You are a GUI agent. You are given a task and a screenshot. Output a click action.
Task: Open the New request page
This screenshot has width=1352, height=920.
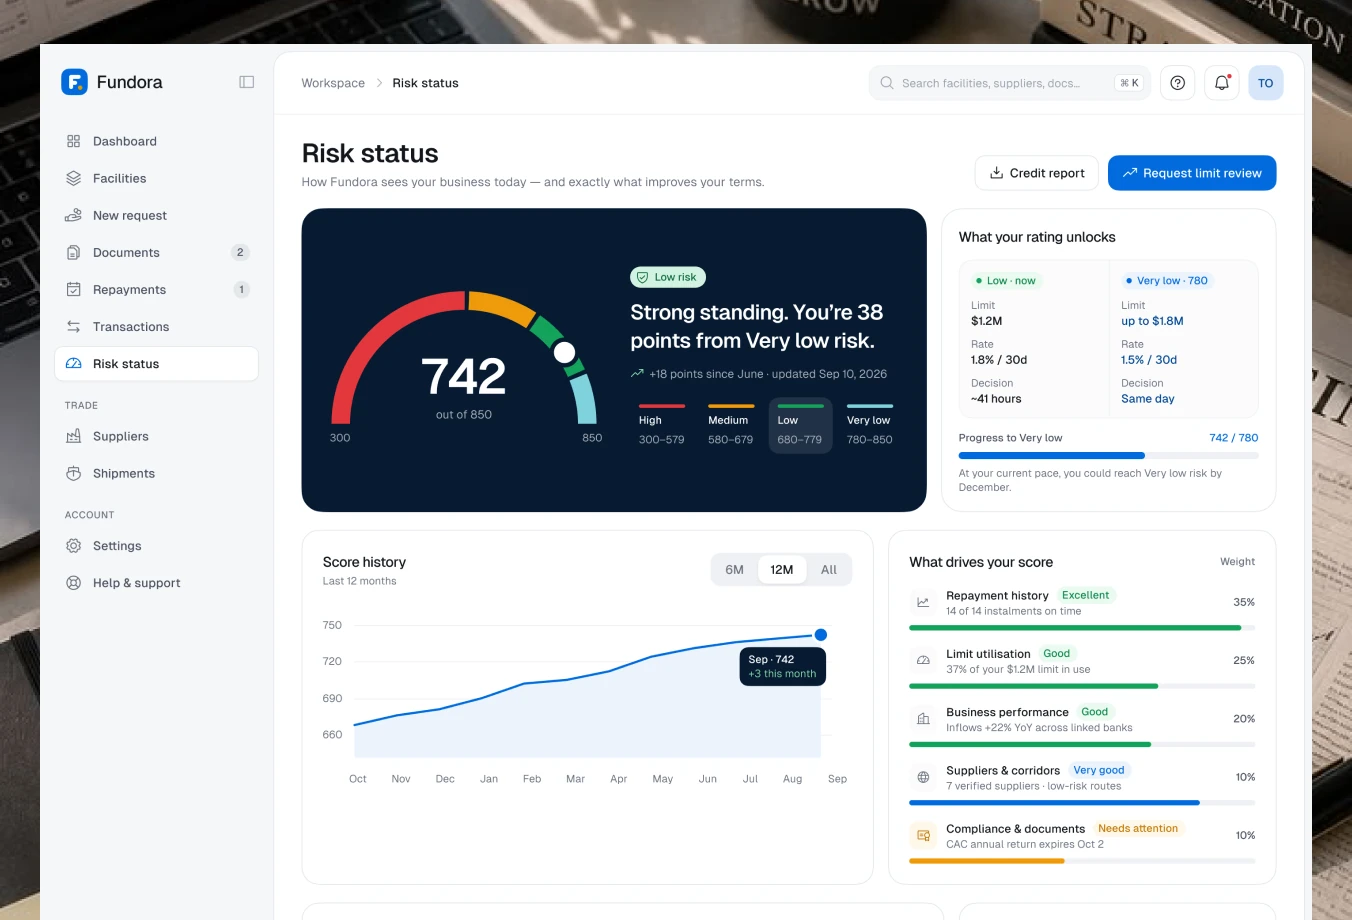156,215
